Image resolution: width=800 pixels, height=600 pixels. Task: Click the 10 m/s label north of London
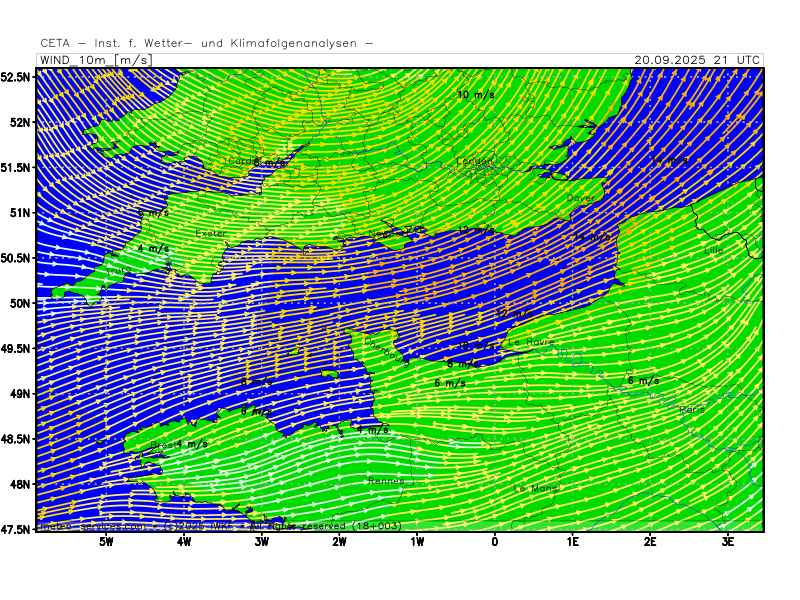tap(476, 95)
